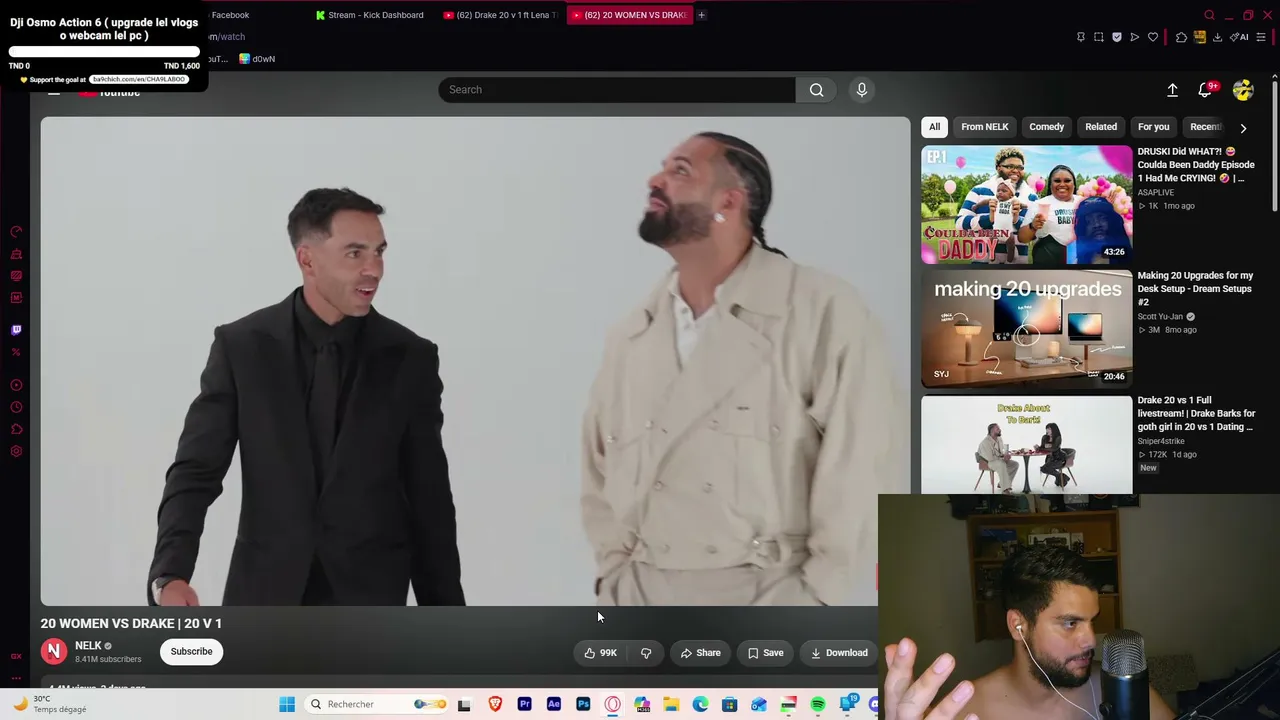Screen dimensions: 1280x720
Task: Click the browser snapshot capture icon
Action: click(1099, 37)
